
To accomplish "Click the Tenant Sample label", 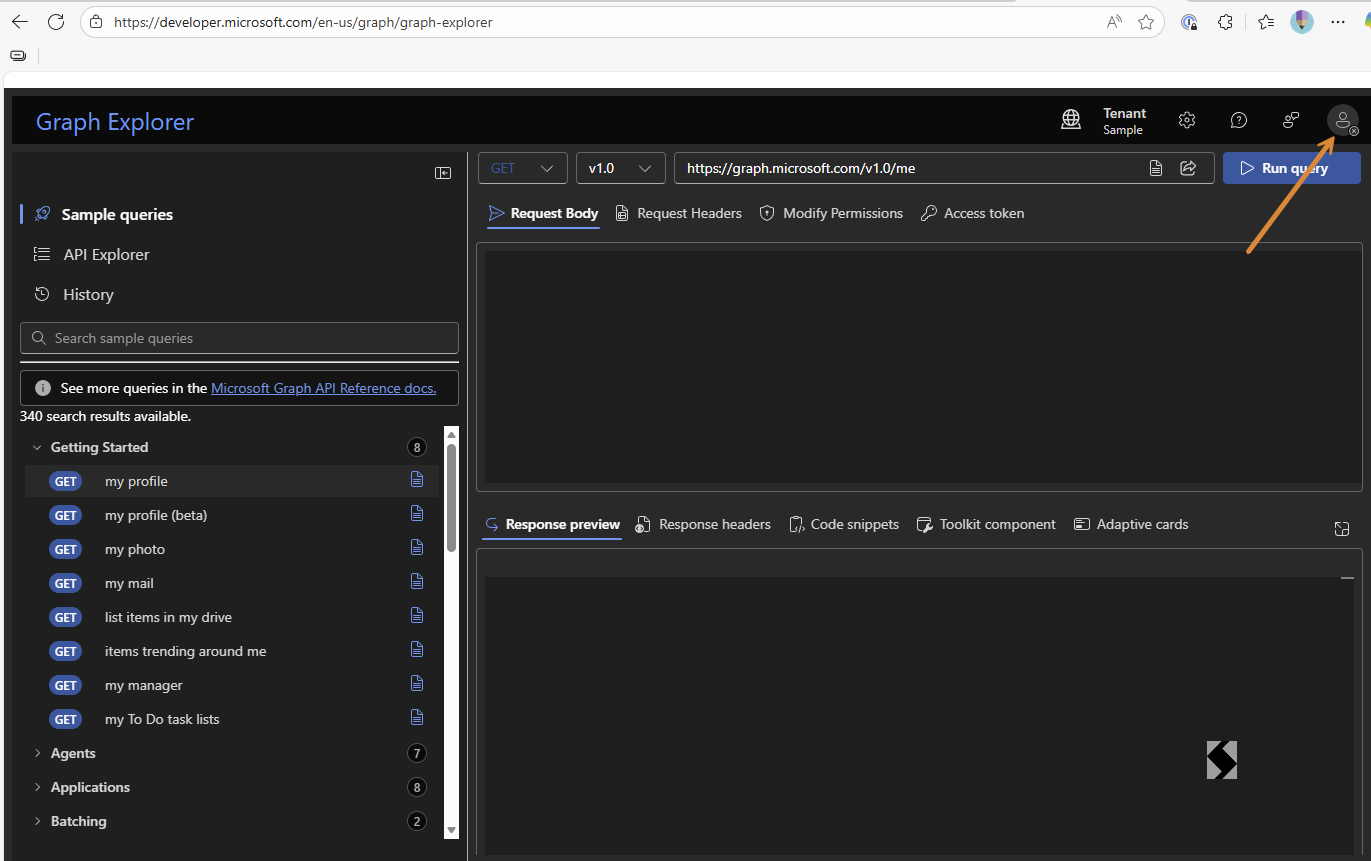I will [x=1124, y=121].
